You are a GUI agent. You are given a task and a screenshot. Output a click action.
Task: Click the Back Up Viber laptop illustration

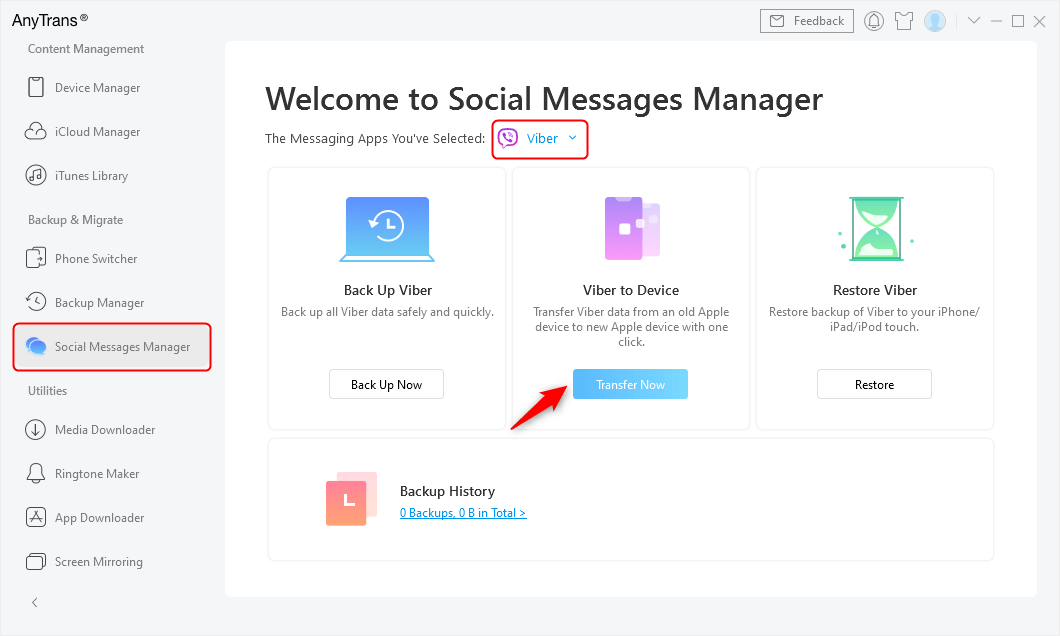(387, 229)
